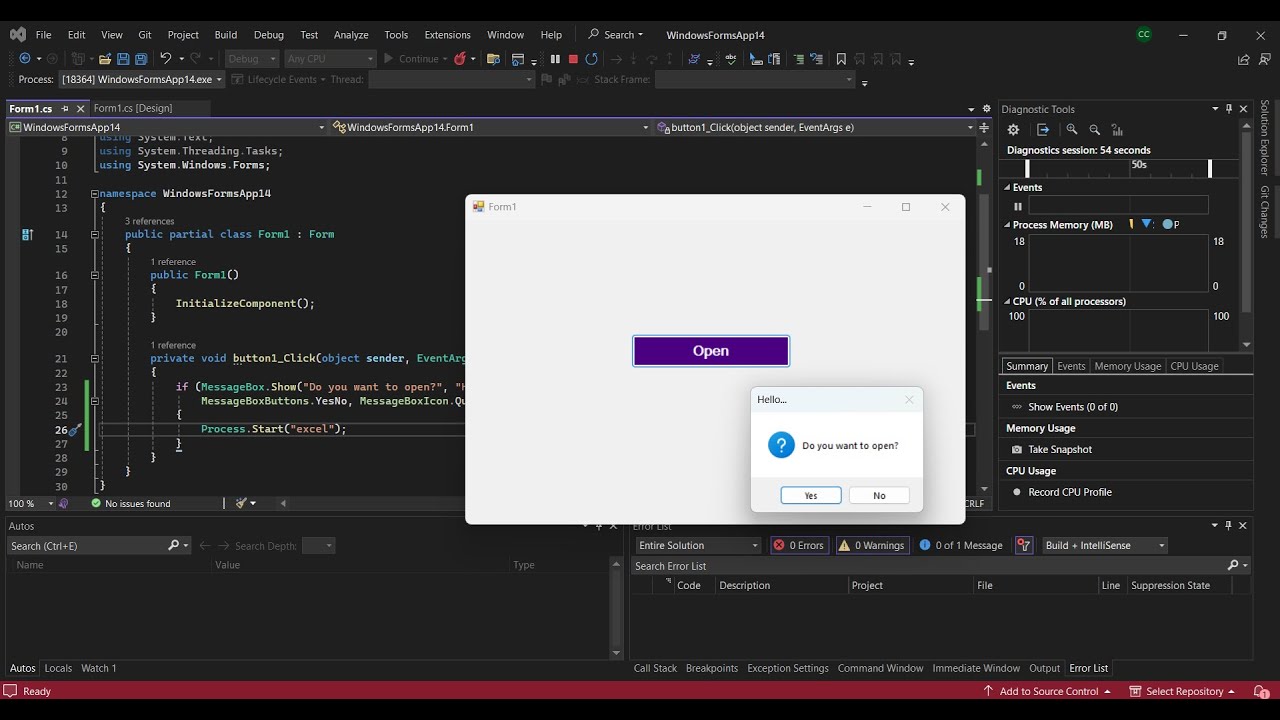
Task: Click Yes in the Hello message box
Action: click(x=811, y=495)
